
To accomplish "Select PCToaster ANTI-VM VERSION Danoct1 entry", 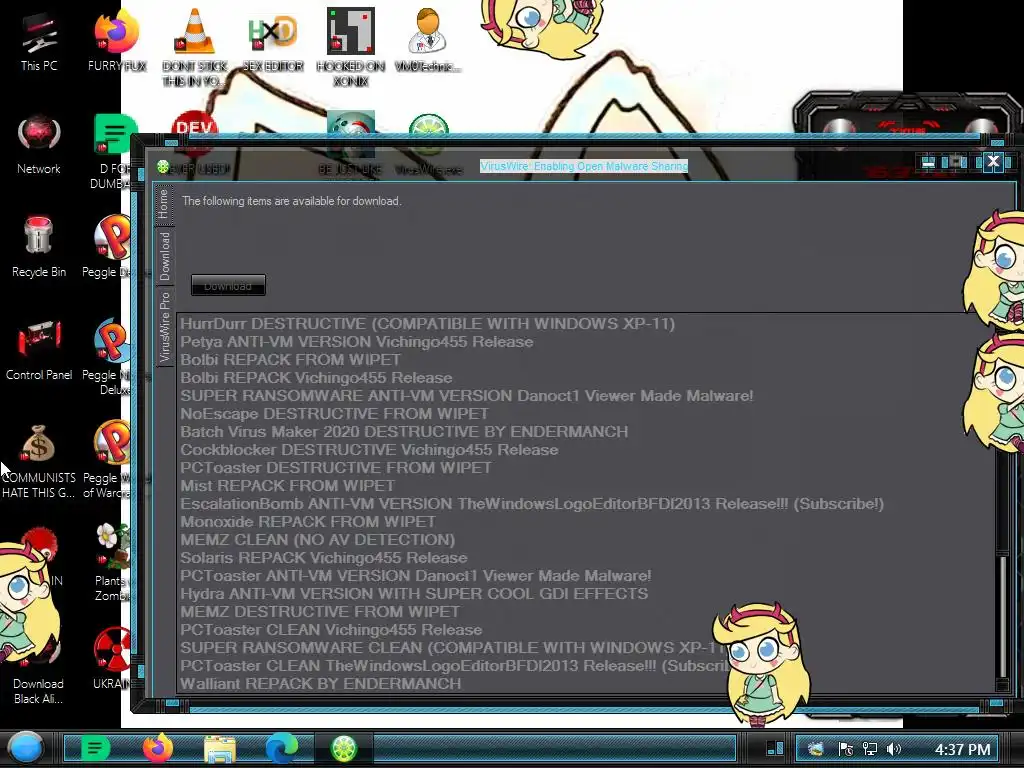I will coord(415,575).
